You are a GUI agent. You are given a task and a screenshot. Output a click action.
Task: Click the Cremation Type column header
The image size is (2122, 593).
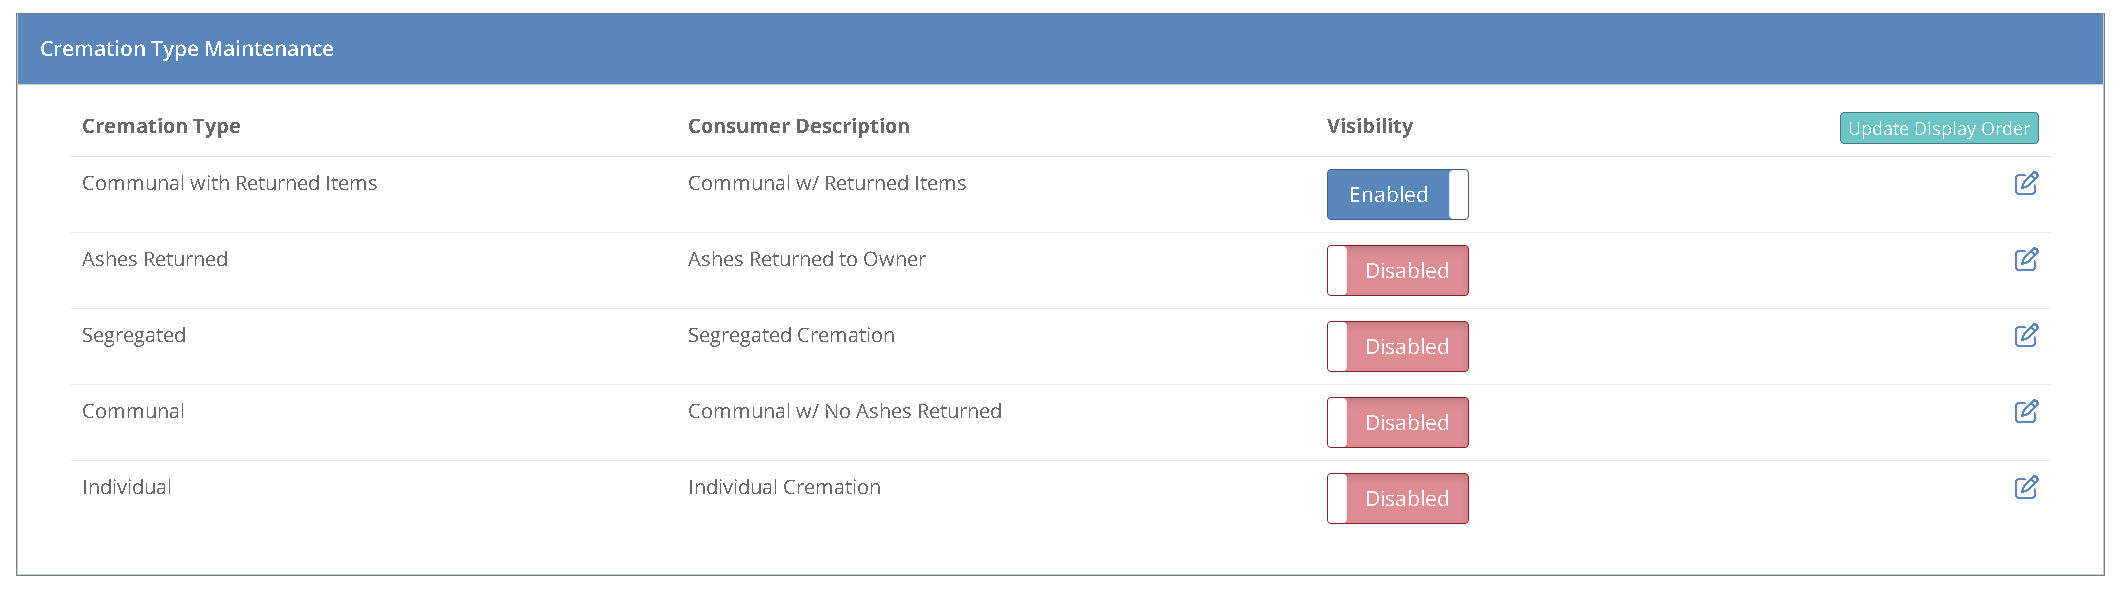[161, 126]
